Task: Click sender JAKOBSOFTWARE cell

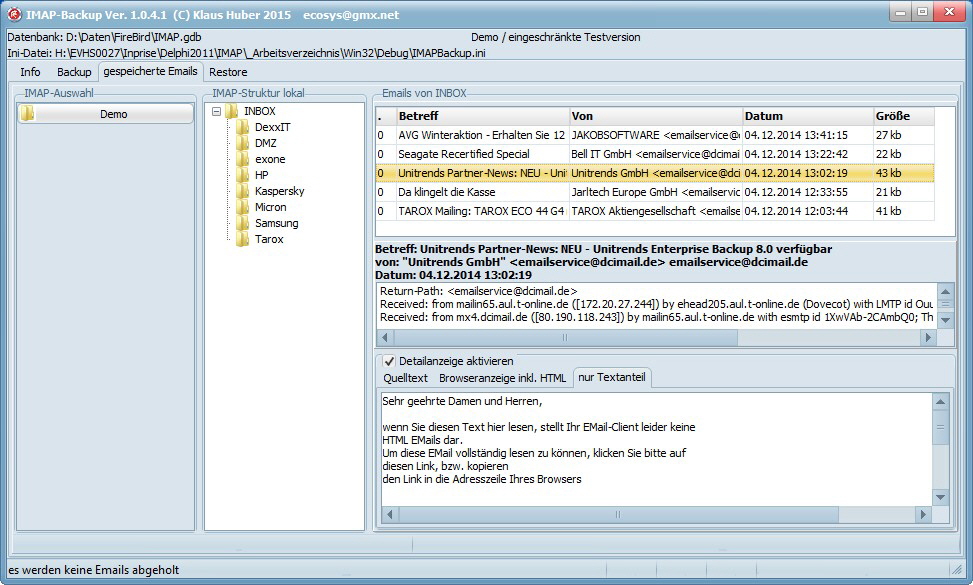Action: pos(655,135)
